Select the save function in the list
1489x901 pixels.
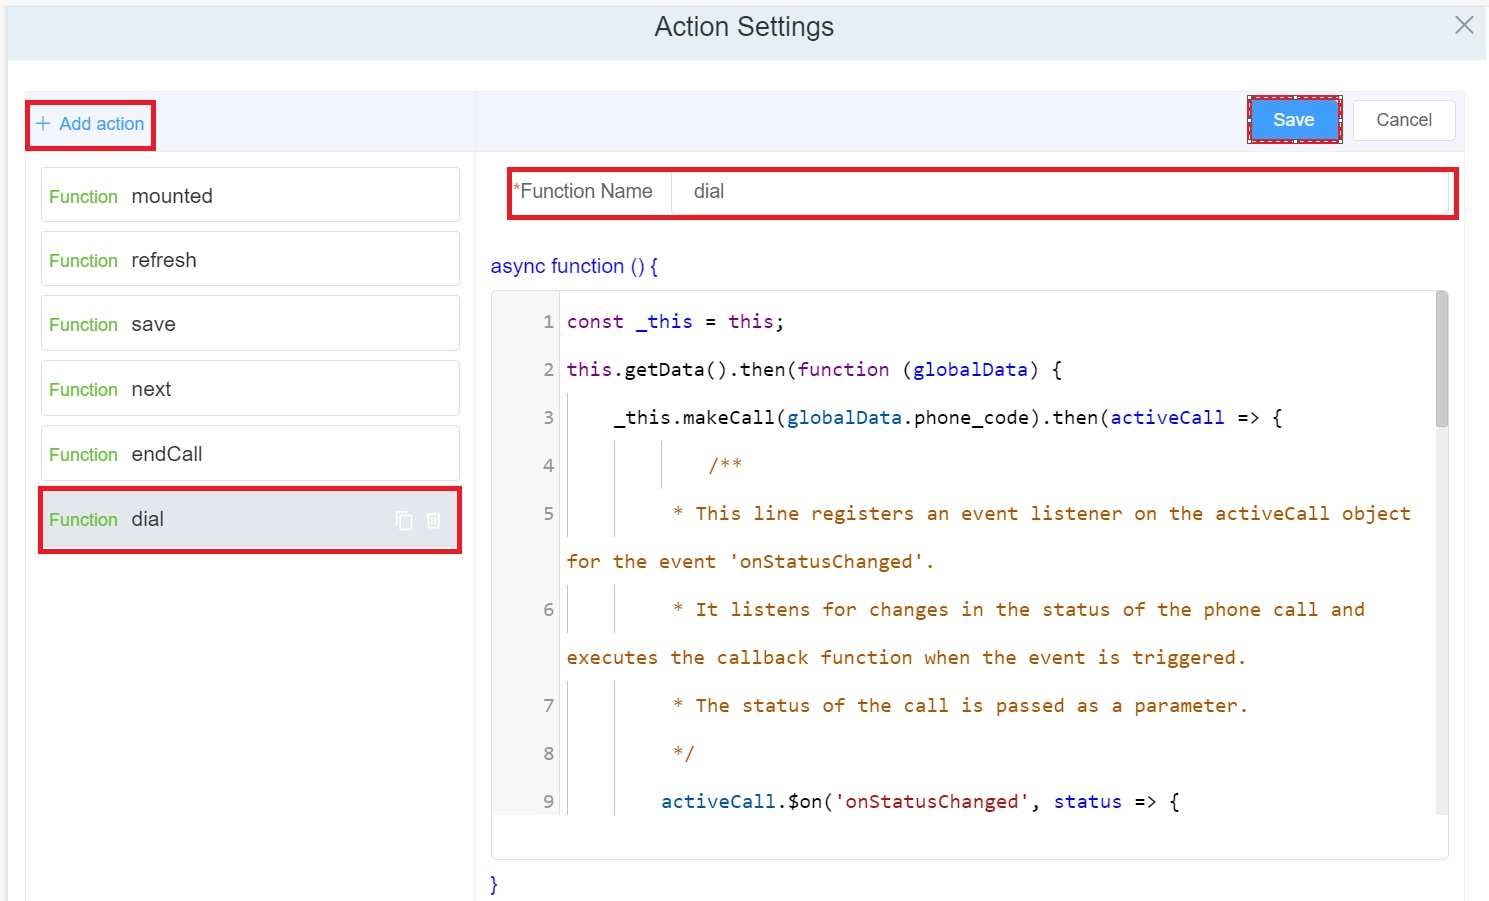(250, 324)
